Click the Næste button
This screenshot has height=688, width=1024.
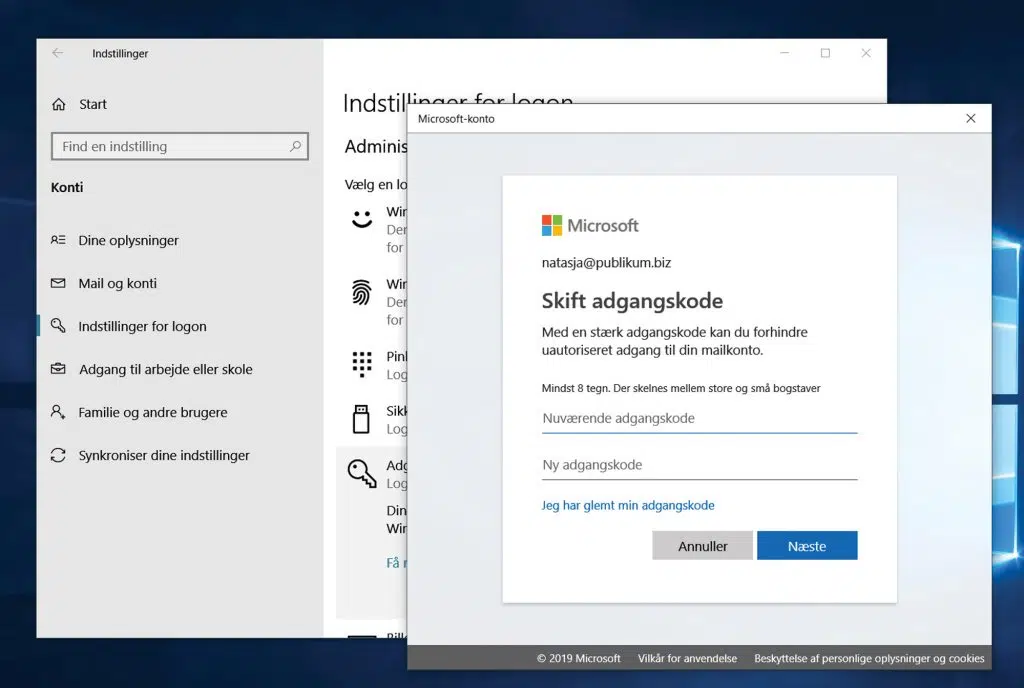point(807,546)
